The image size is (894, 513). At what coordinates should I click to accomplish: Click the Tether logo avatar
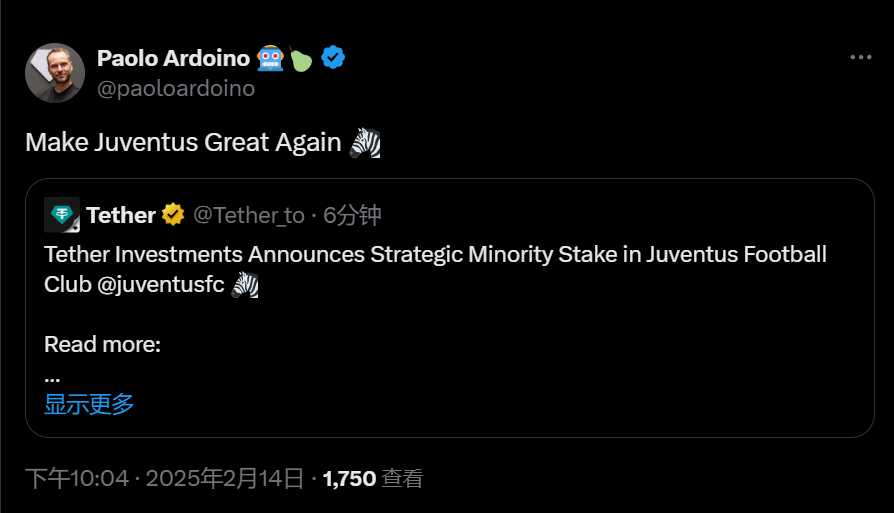click(62, 215)
